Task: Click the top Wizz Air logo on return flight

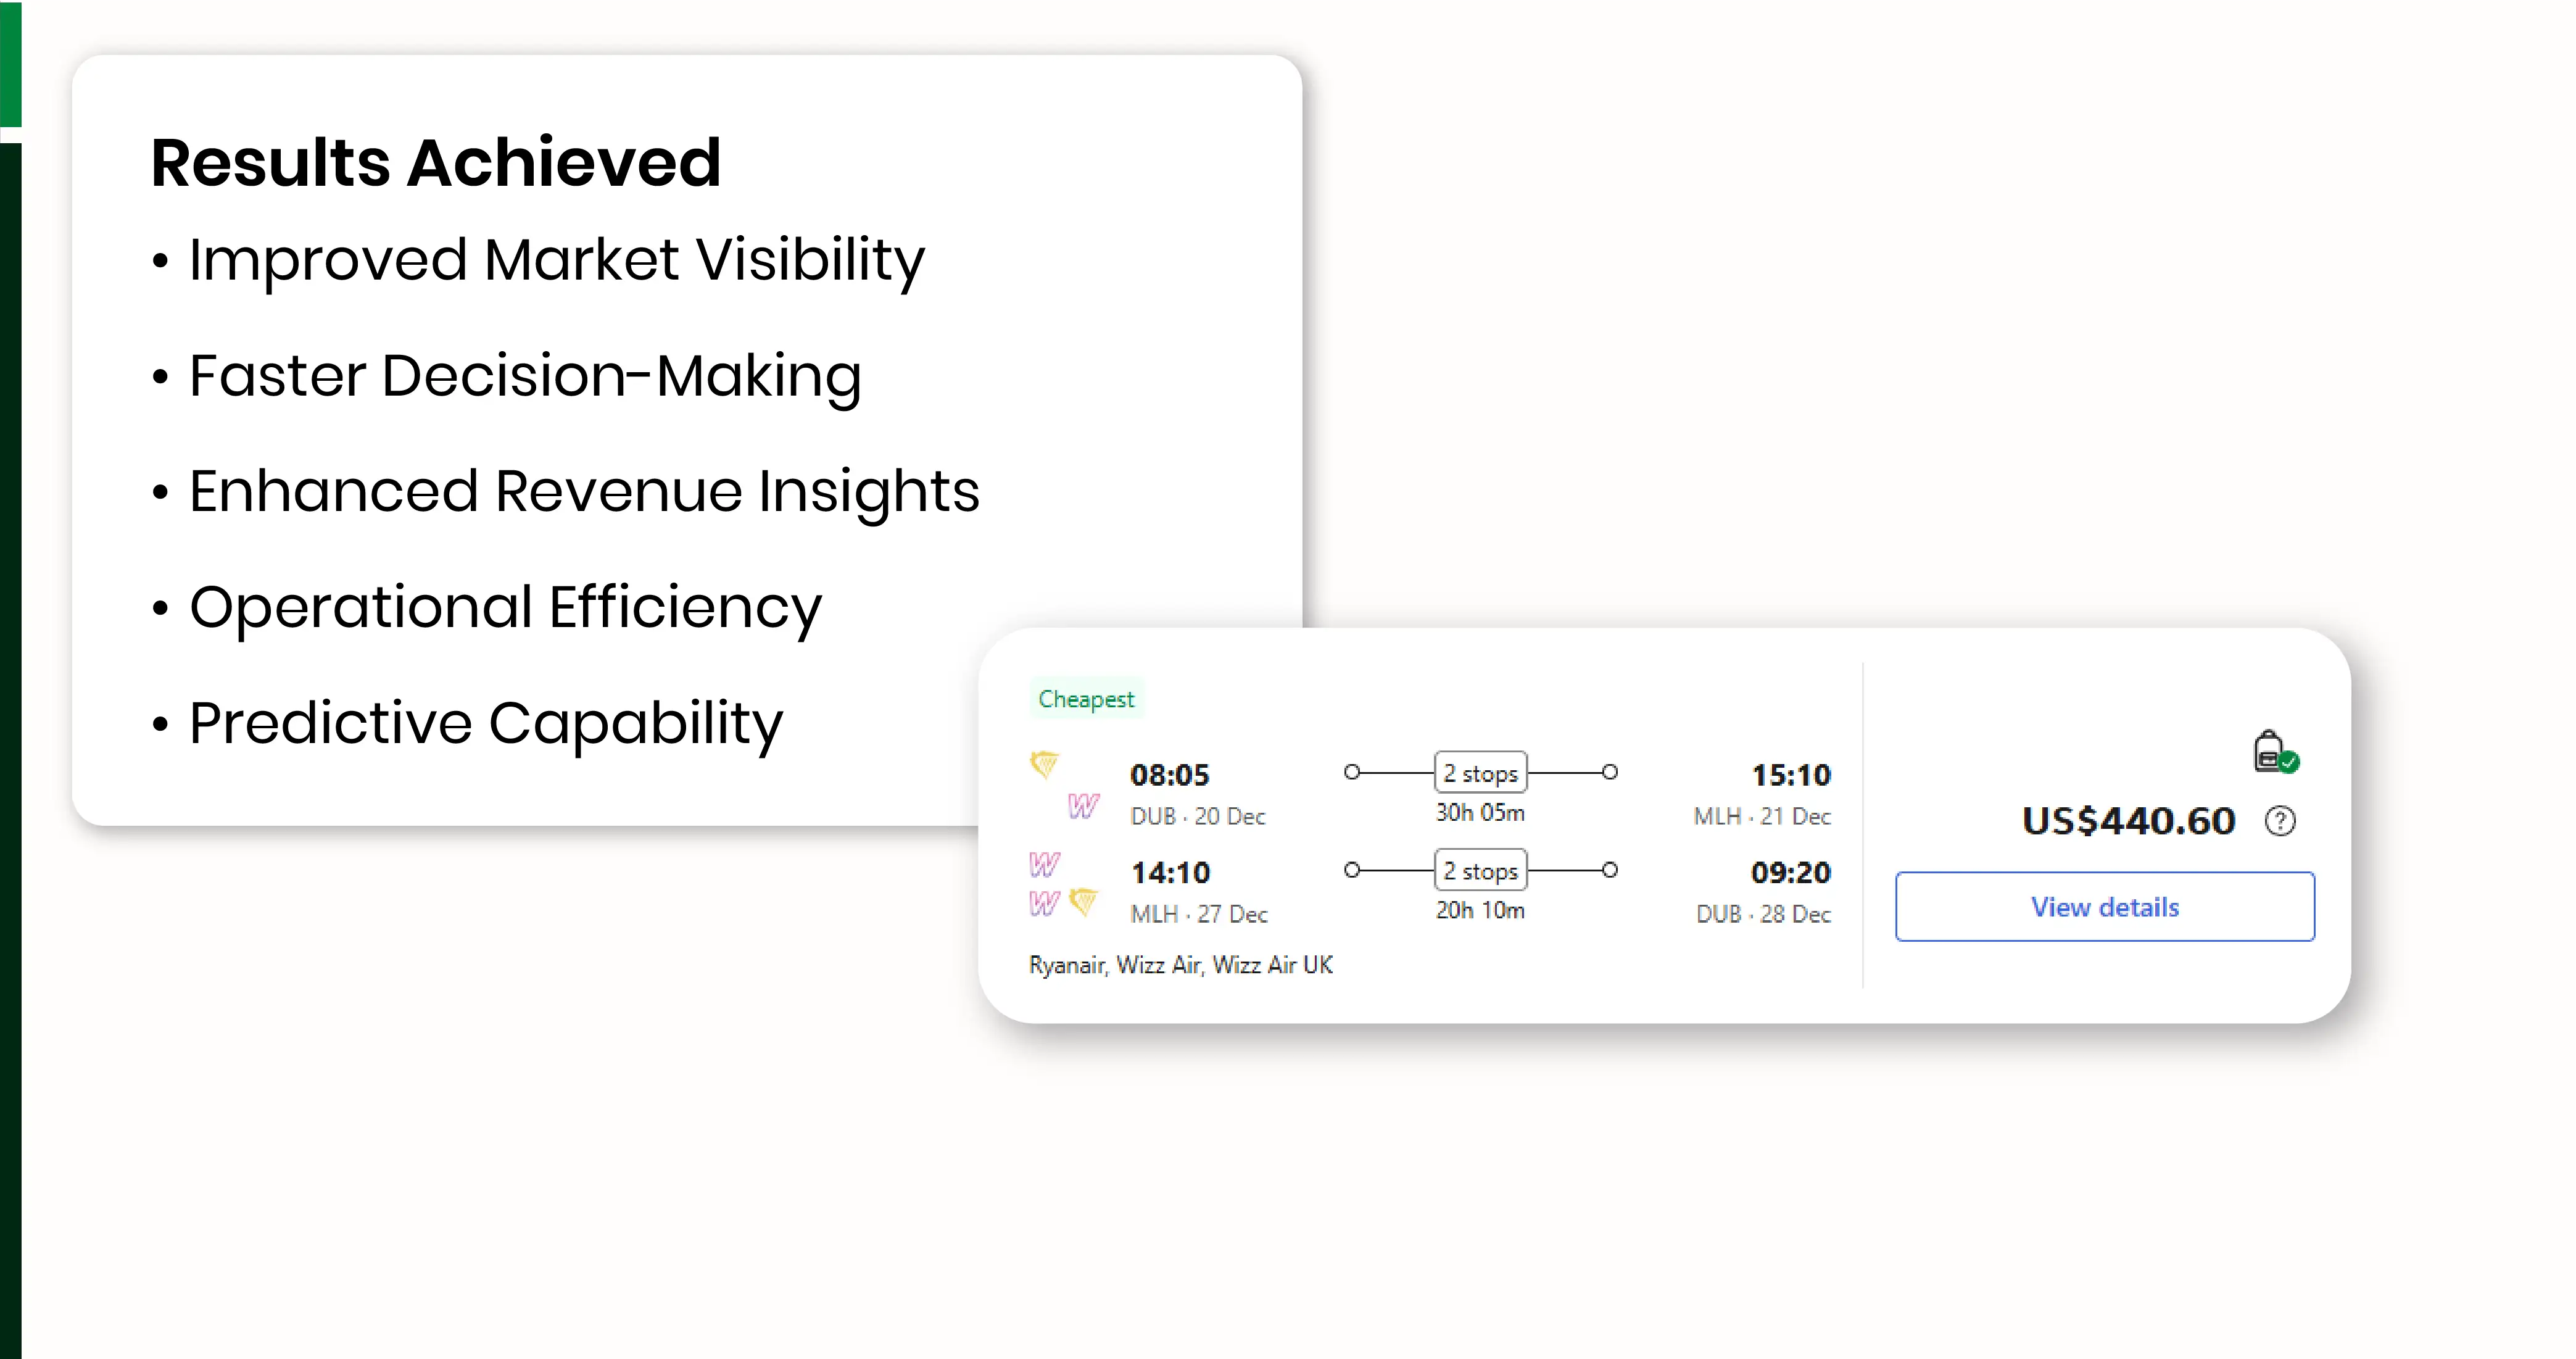Action: [x=1044, y=863]
